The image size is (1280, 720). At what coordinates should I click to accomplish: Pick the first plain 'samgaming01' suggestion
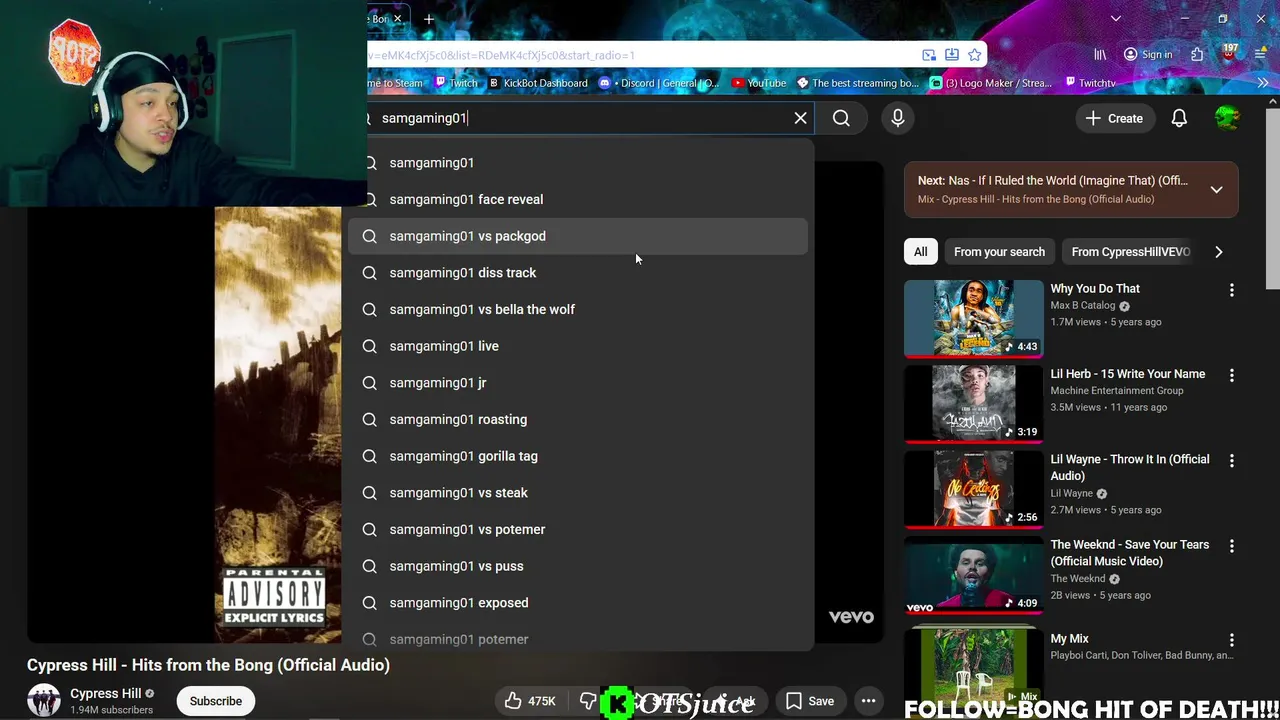coord(578,162)
